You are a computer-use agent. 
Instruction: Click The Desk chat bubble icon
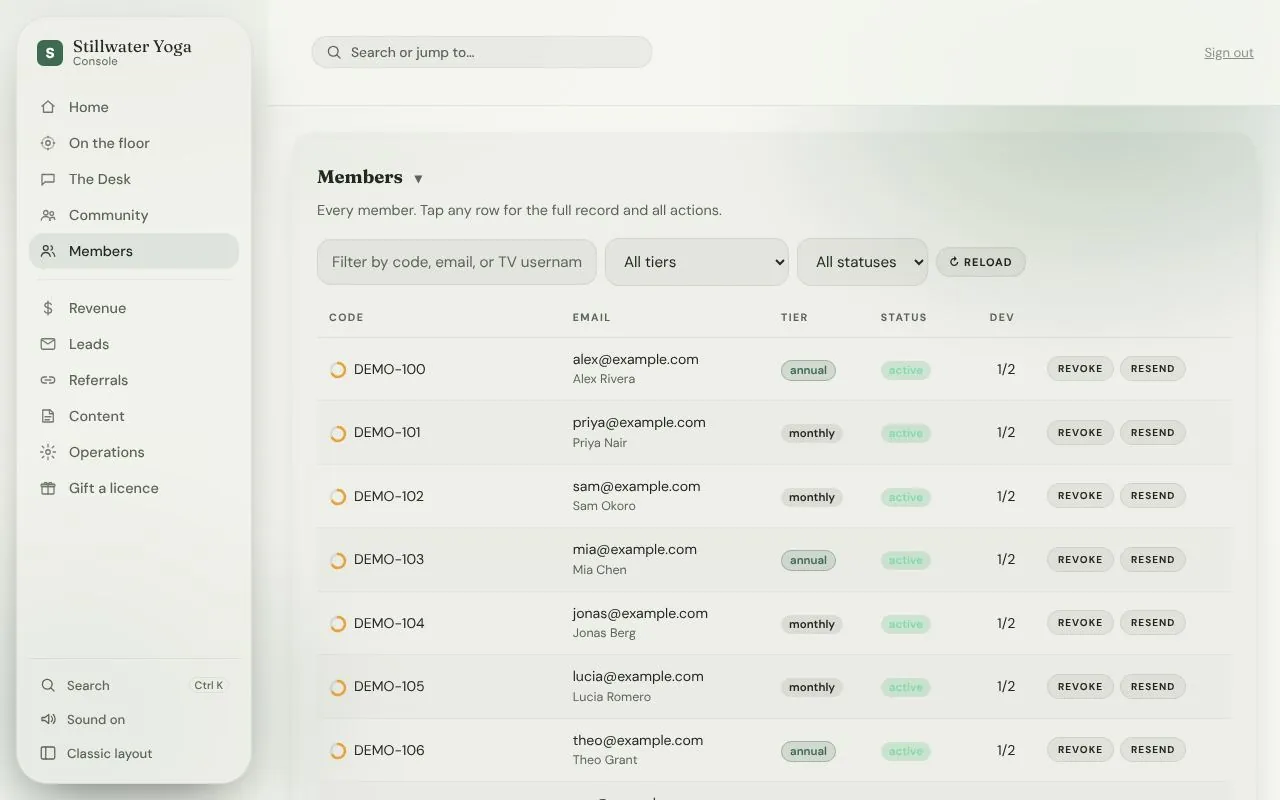pos(48,179)
